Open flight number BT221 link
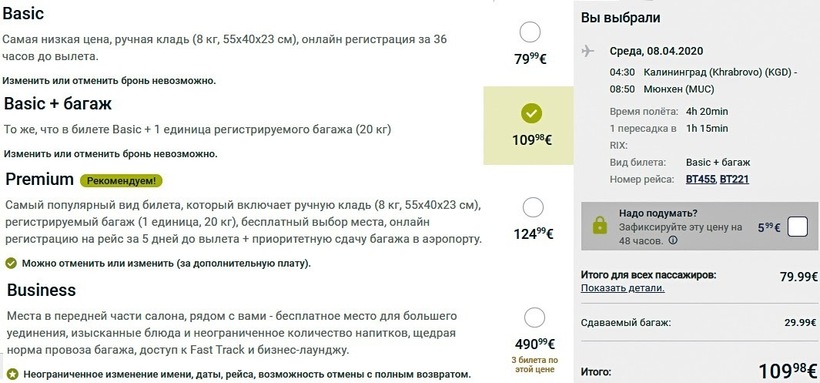Screen dimensions: 820x383 tap(734, 179)
